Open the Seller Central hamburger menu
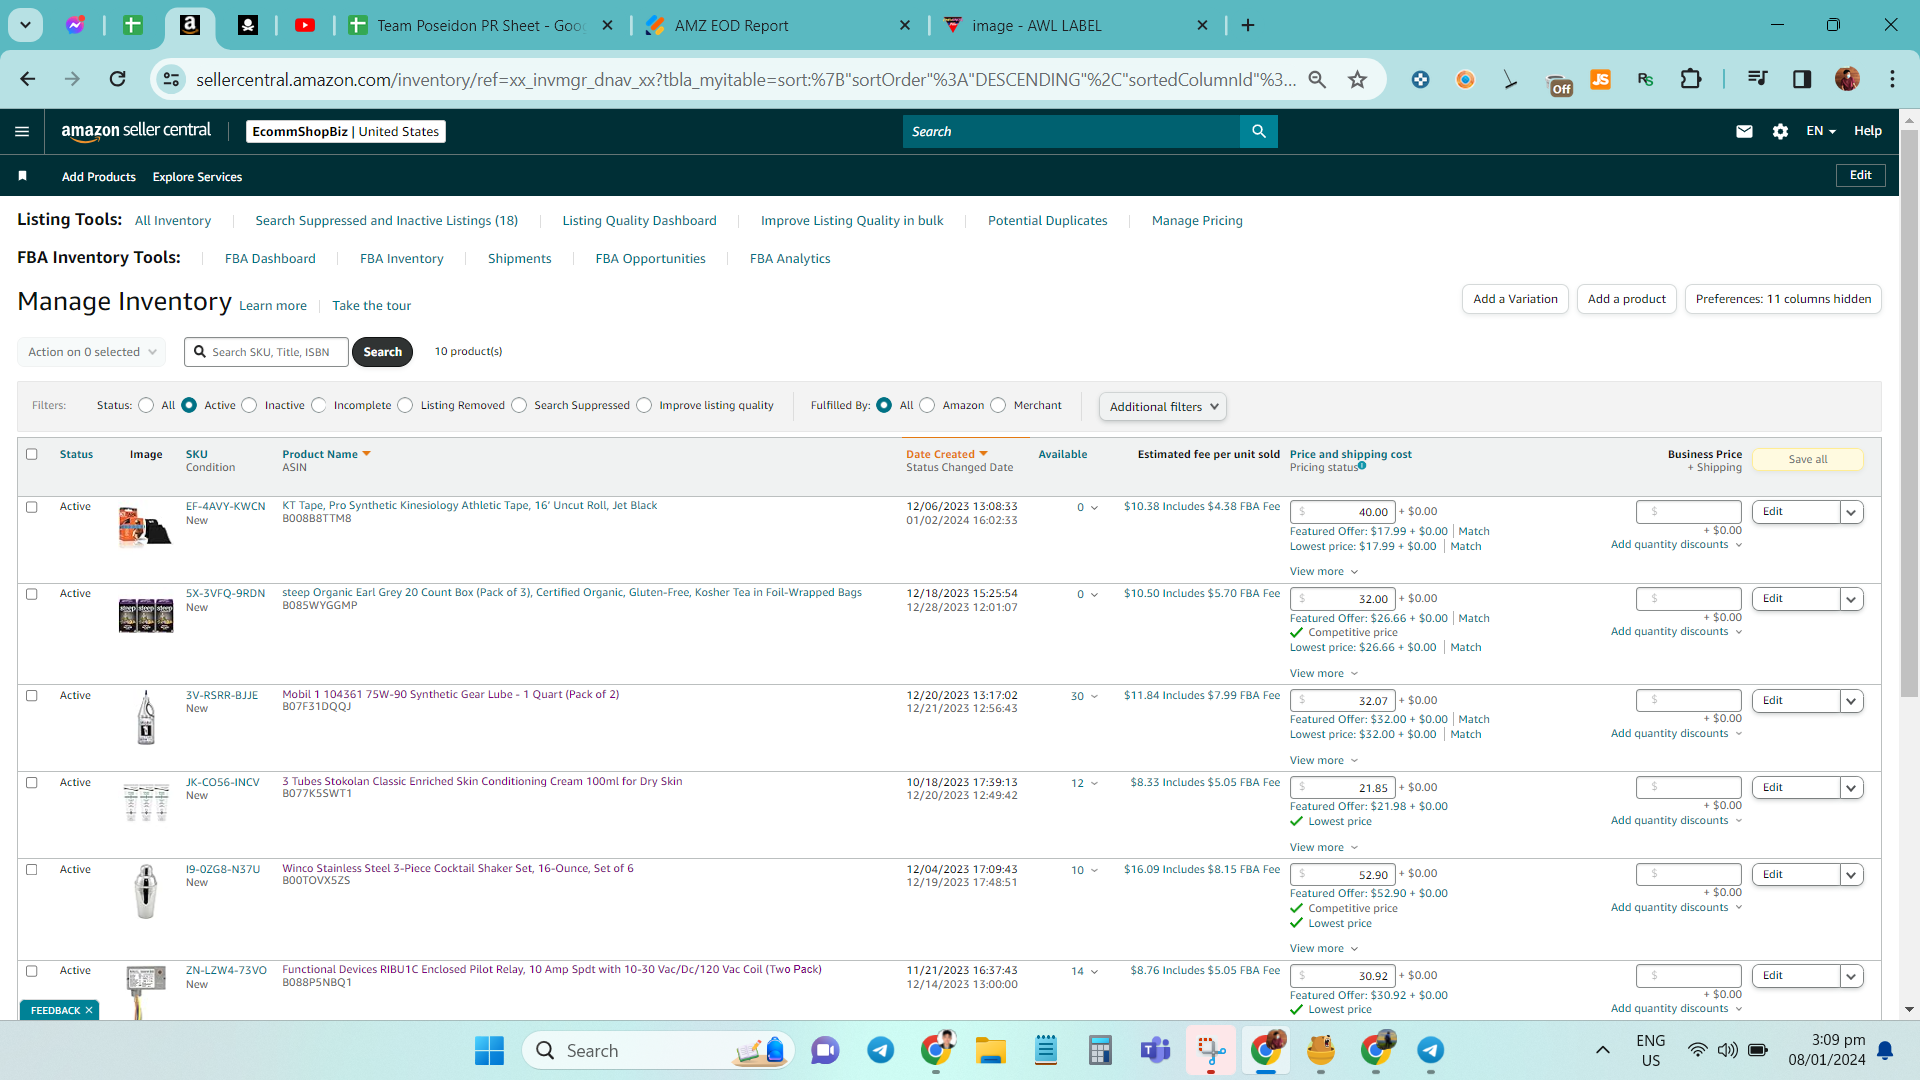 (22, 131)
